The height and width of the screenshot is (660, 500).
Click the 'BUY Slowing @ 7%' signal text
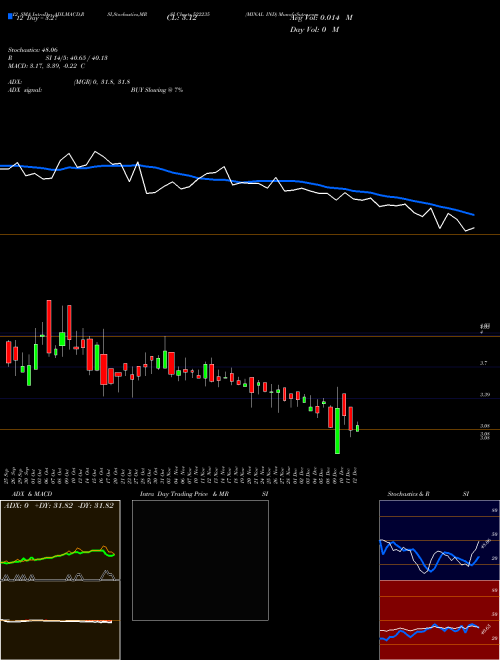coord(157,90)
